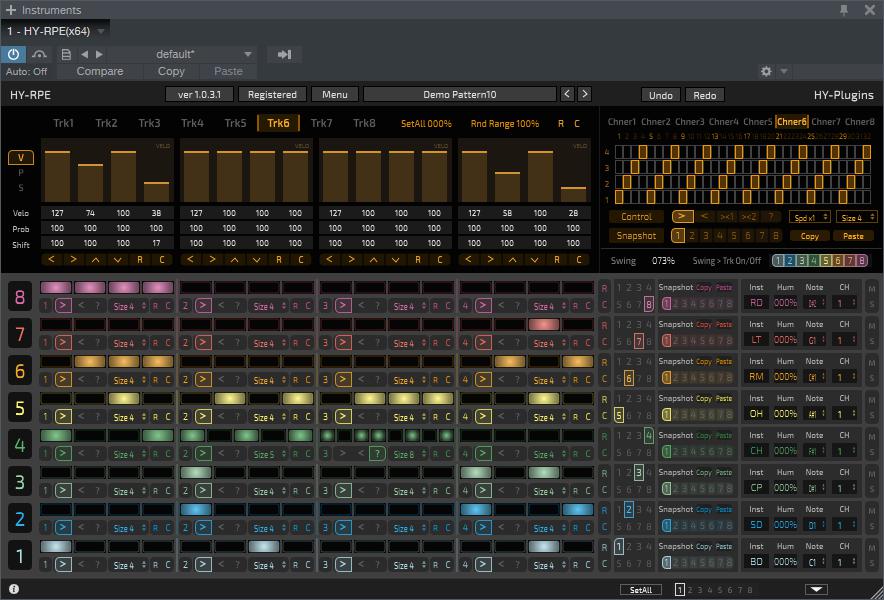The width and height of the screenshot is (884, 600).
Task: Click the Undo button
Action: (x=661, y=95)
